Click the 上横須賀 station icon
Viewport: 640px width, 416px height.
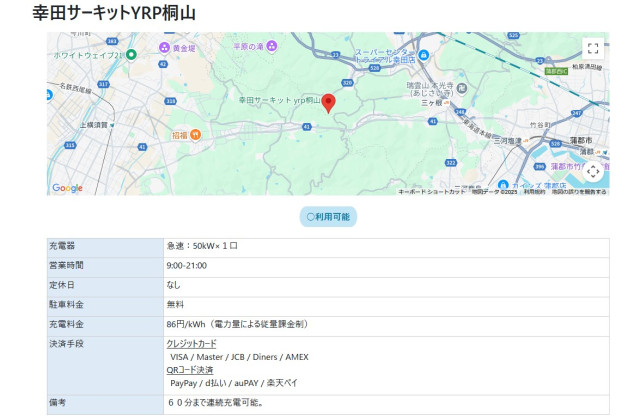pyautogui.click(x=112, y=125)
